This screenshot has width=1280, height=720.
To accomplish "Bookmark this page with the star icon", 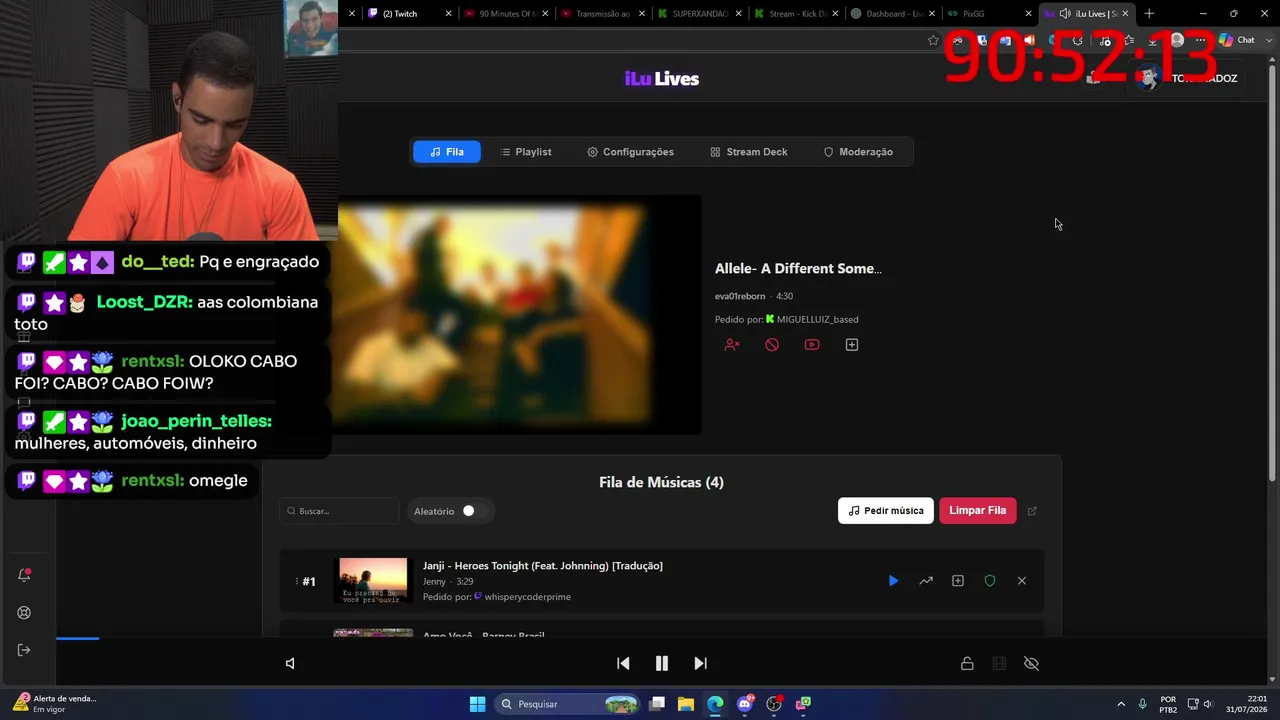I will click(x=933, y=40).
